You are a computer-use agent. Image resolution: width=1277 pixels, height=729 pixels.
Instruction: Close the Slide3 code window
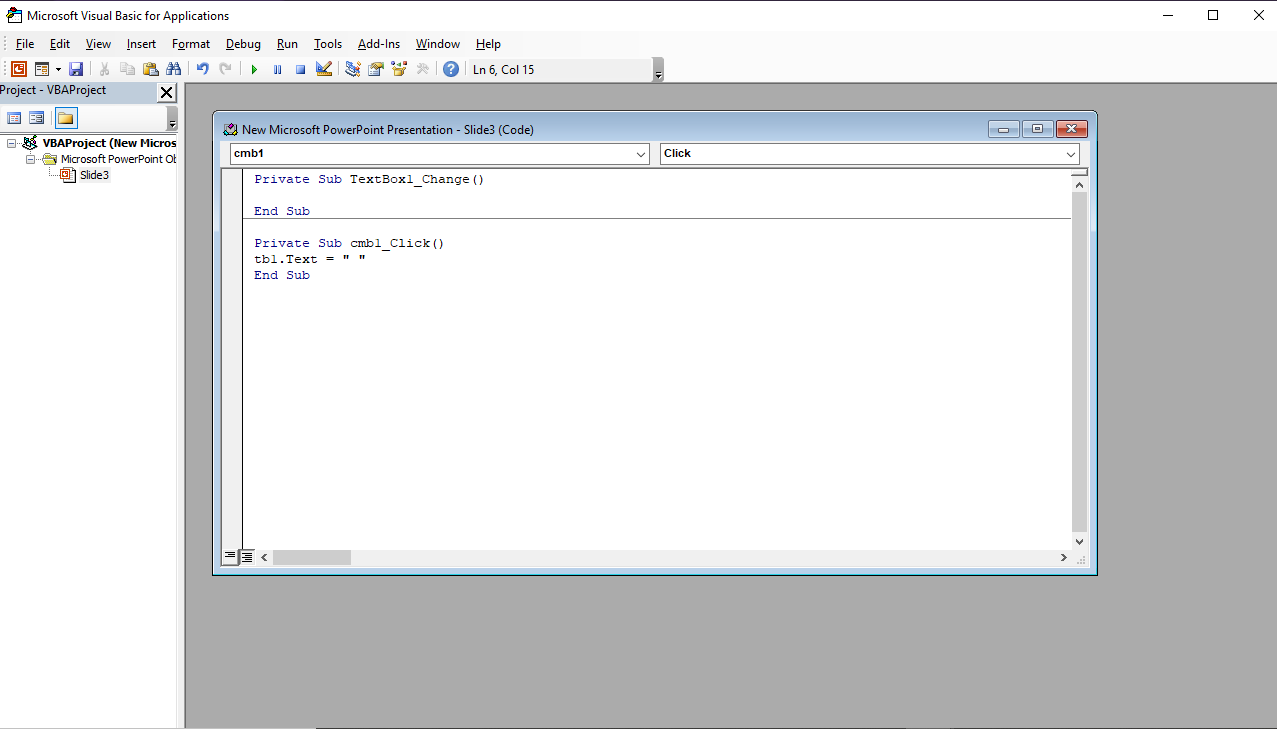pos(1071,129)
